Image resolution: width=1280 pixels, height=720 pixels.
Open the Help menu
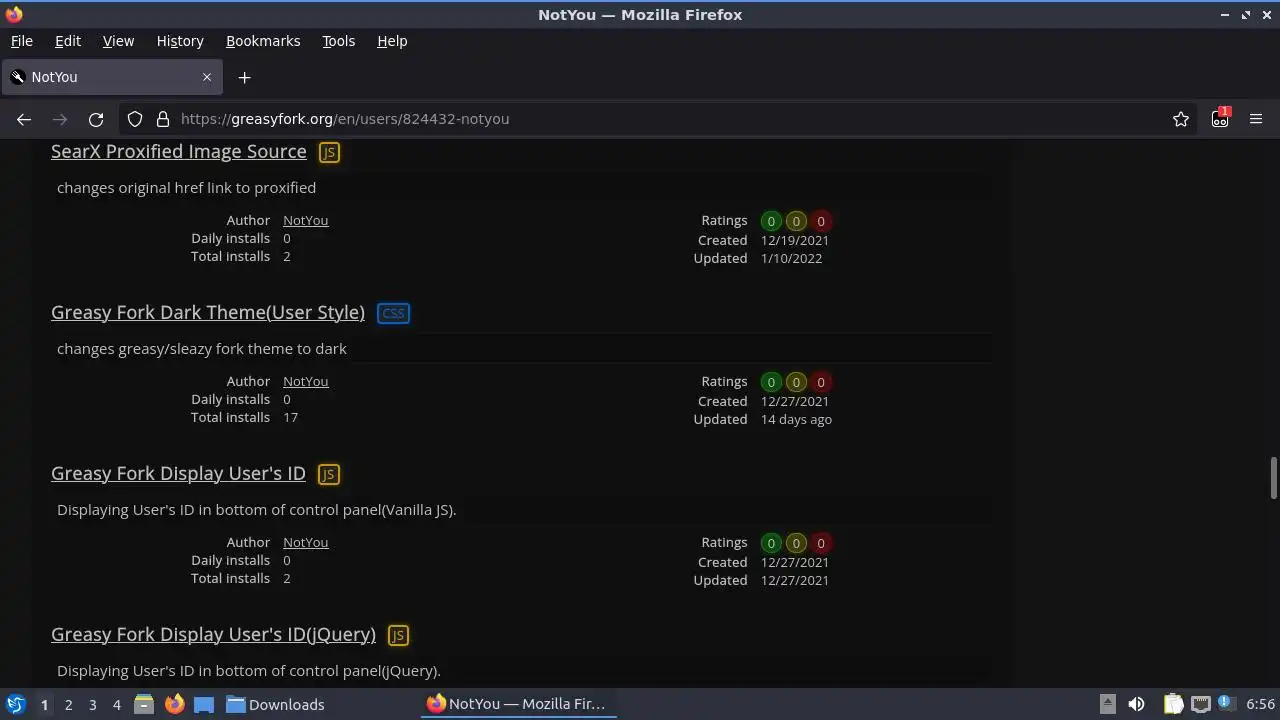click(x=392, y=41)
